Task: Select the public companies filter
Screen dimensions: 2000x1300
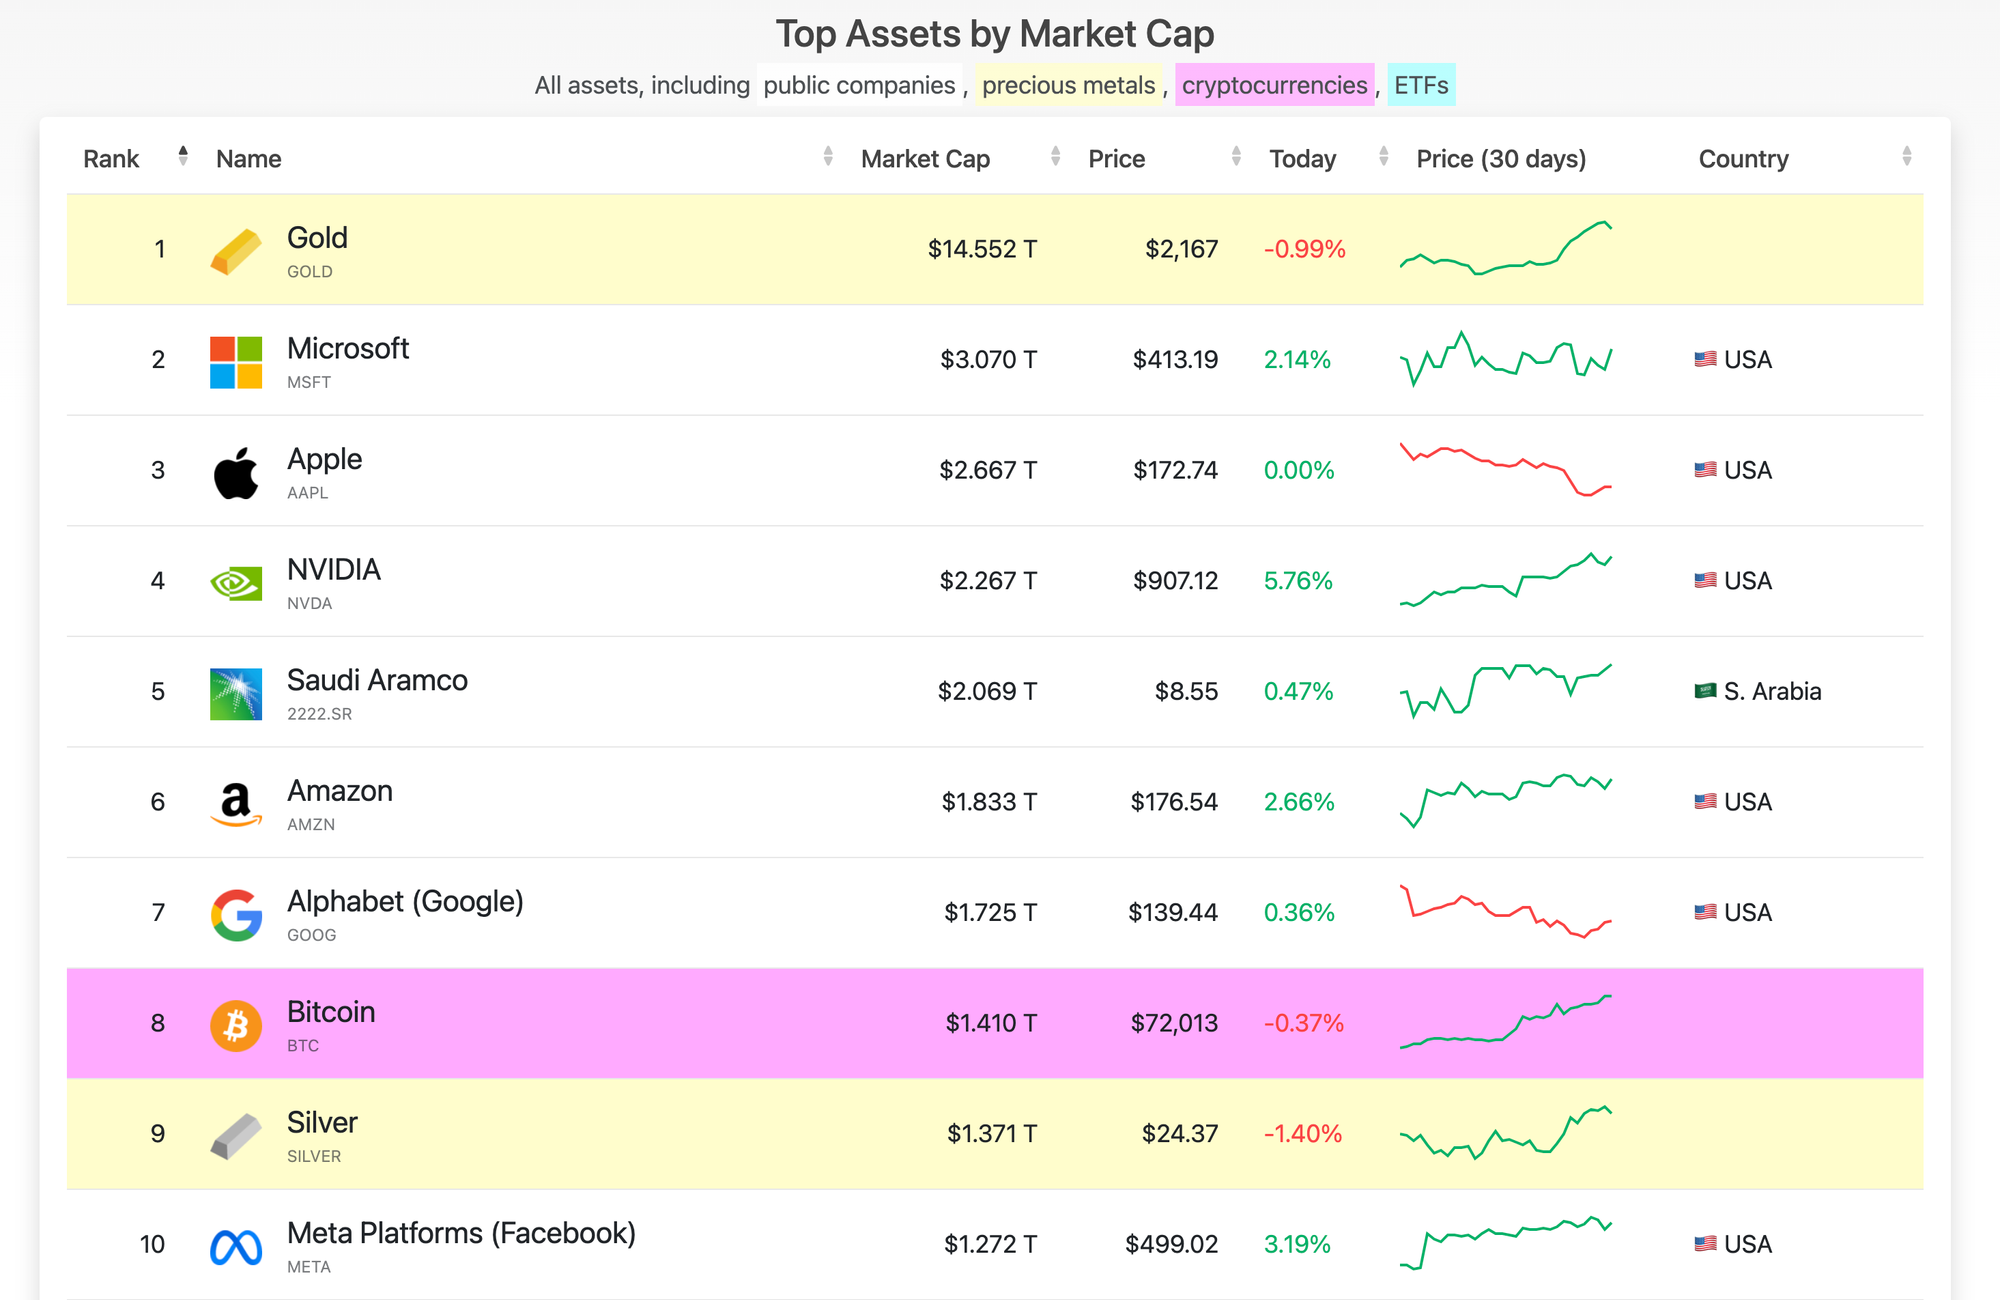Action: [x=858, y=85]
